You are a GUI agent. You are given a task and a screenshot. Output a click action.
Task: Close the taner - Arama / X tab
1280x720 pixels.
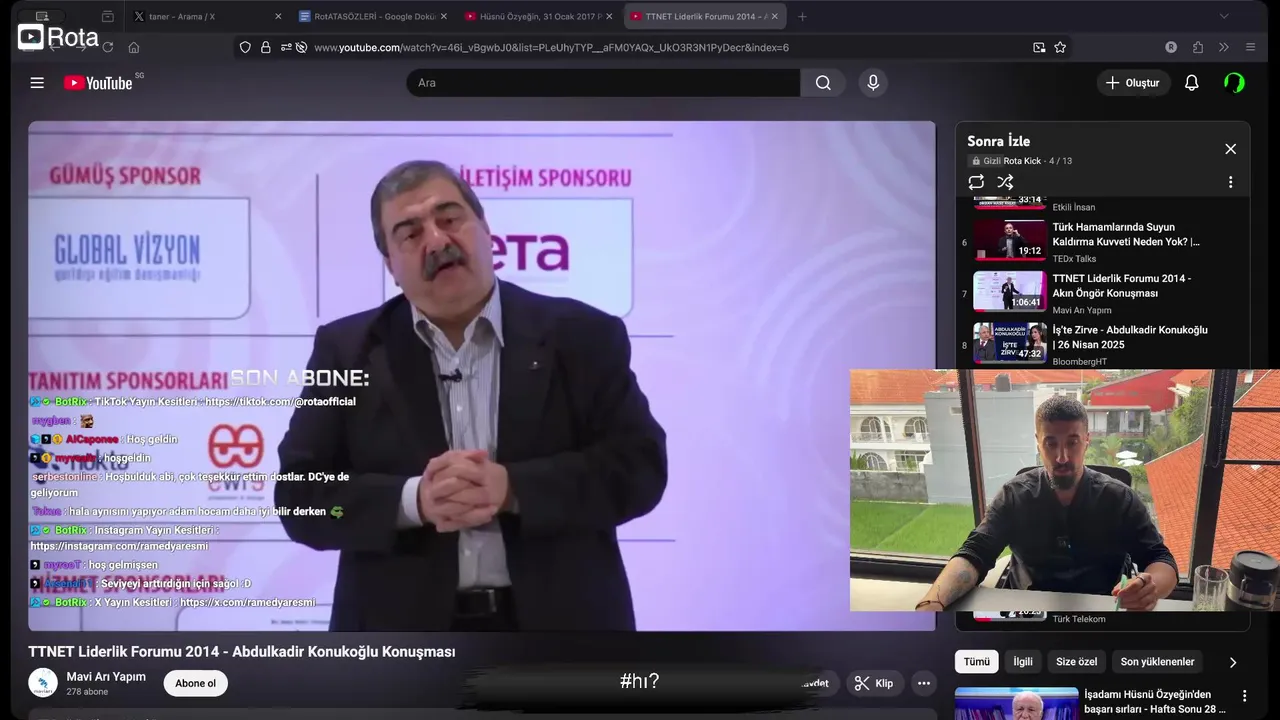[277, 17]
